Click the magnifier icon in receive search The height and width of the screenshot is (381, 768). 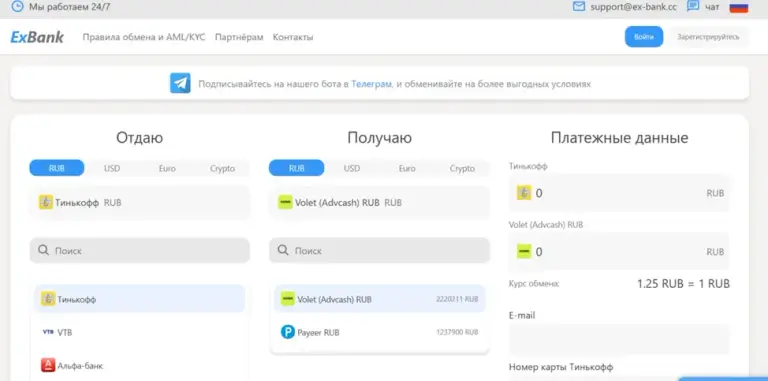[x=283, y=250]
